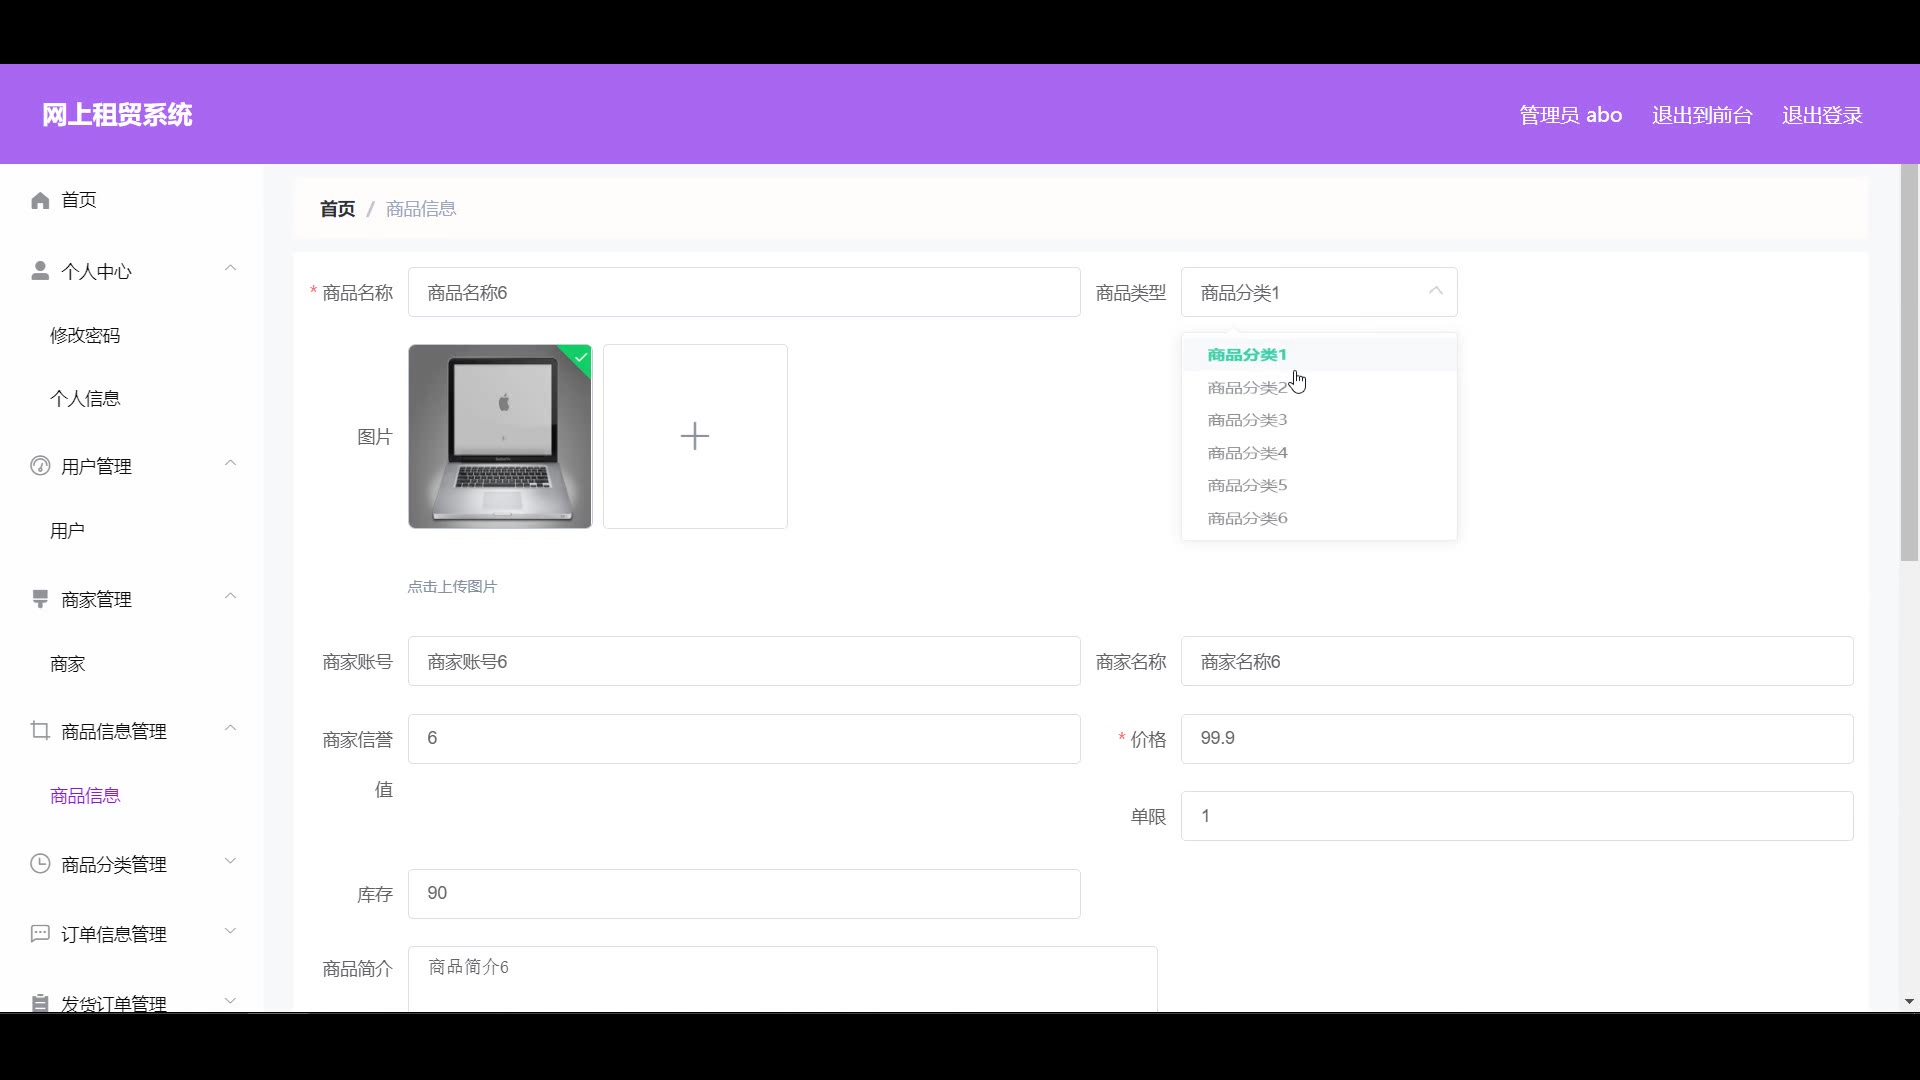Close the 商品类型 dropdown via its arrow

pos(1436,291)
